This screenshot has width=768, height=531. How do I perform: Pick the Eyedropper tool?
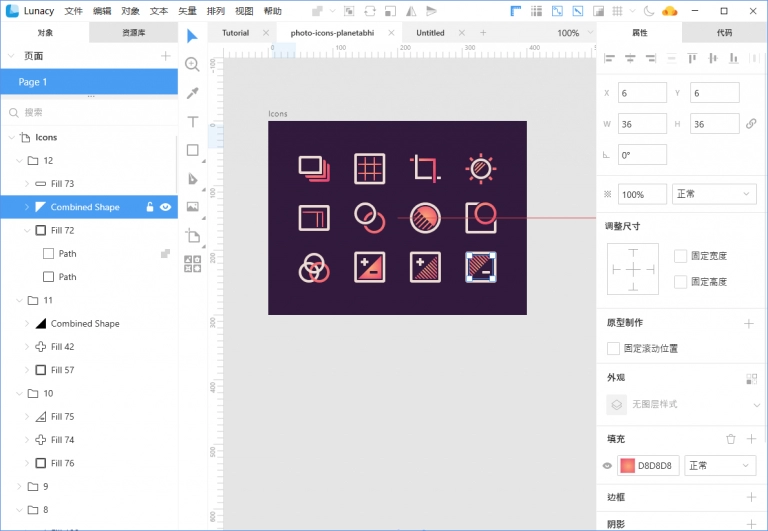click(x=192, y=93)
